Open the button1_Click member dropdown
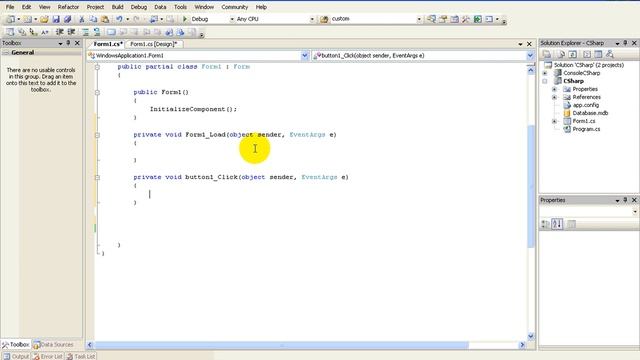This screenshot has width=640, height=360. coord(530,56)
